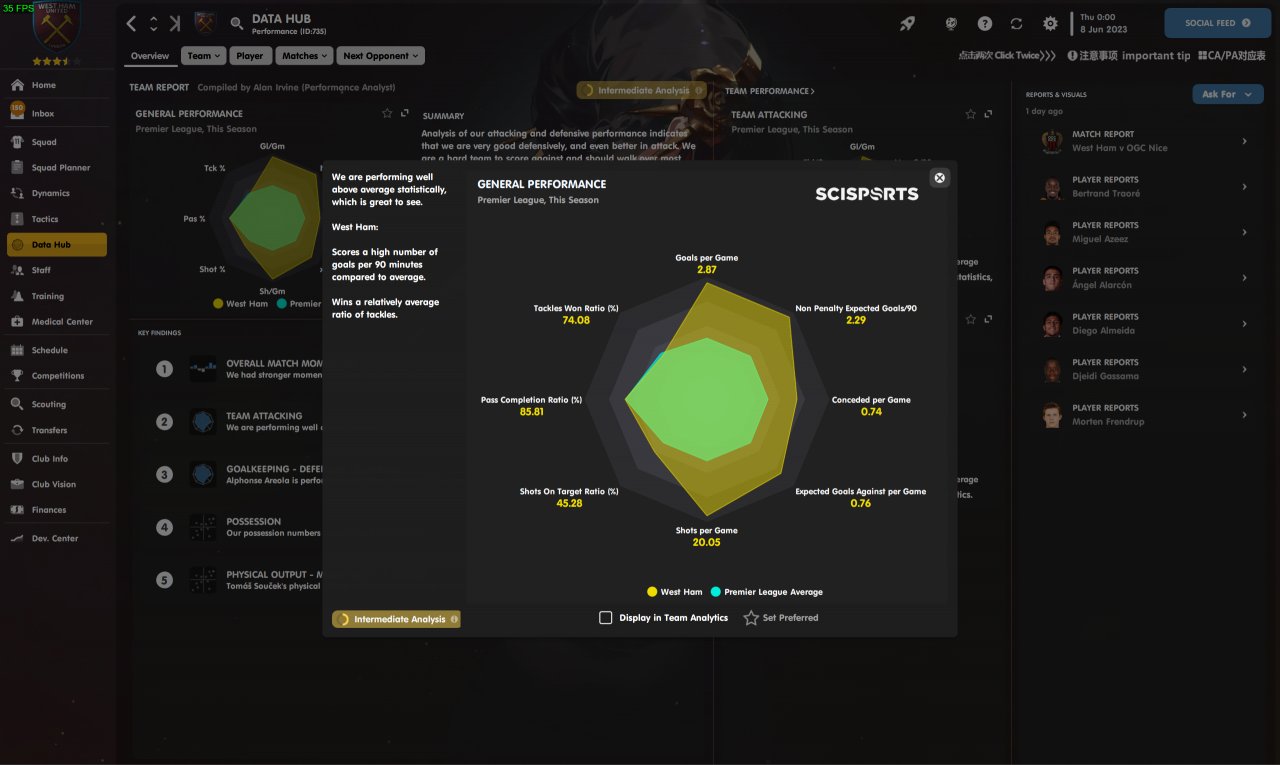Click Intermediate Analysis button inside the dialog

coord(396,619)
